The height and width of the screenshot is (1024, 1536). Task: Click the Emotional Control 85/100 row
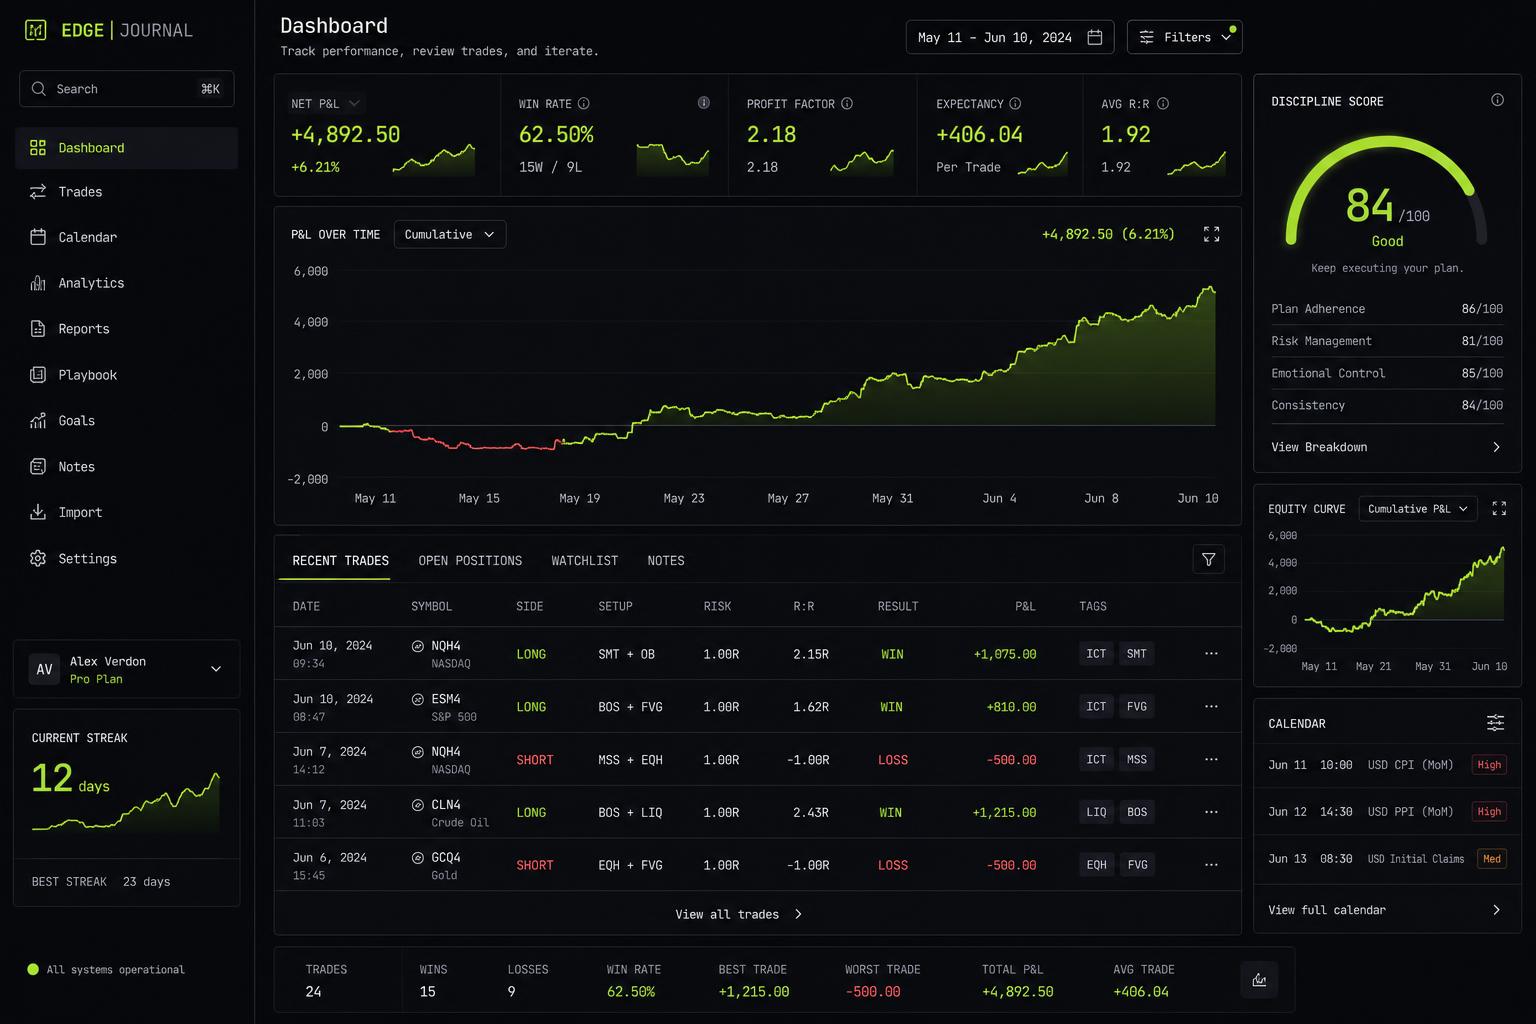click(1387, 373)
